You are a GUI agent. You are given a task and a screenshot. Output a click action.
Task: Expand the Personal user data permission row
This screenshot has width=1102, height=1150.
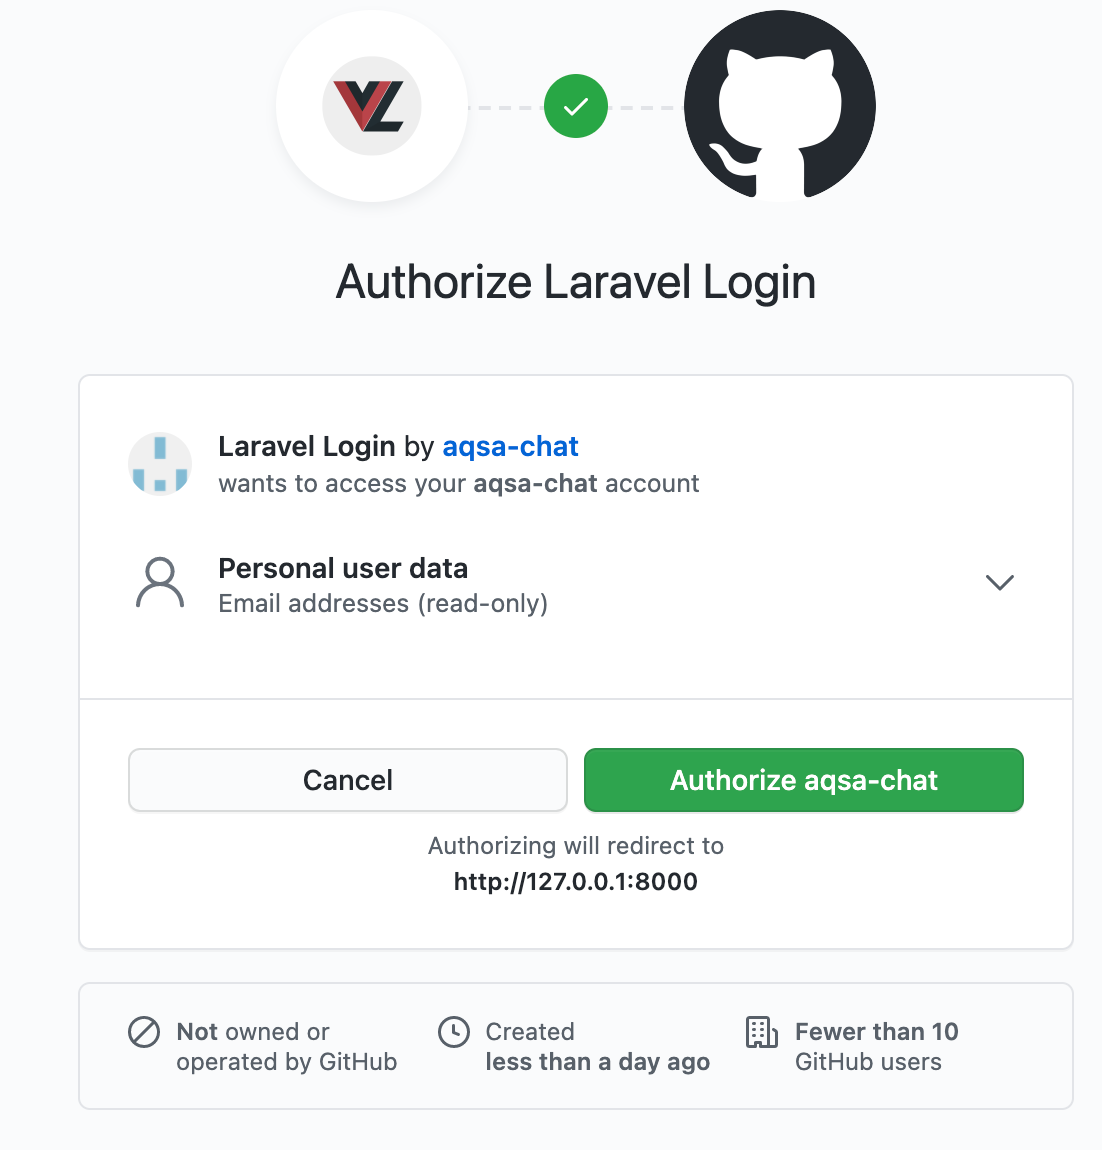point(576,585)
